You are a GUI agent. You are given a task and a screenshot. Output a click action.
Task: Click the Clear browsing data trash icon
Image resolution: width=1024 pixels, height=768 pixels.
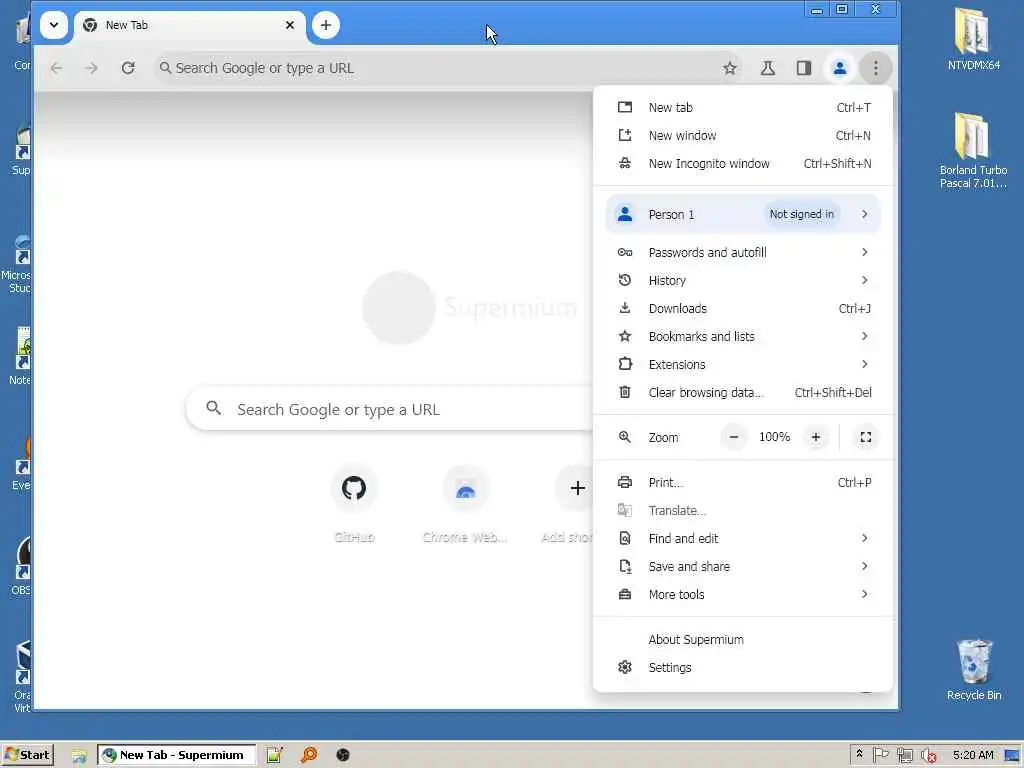pos(625,392)
